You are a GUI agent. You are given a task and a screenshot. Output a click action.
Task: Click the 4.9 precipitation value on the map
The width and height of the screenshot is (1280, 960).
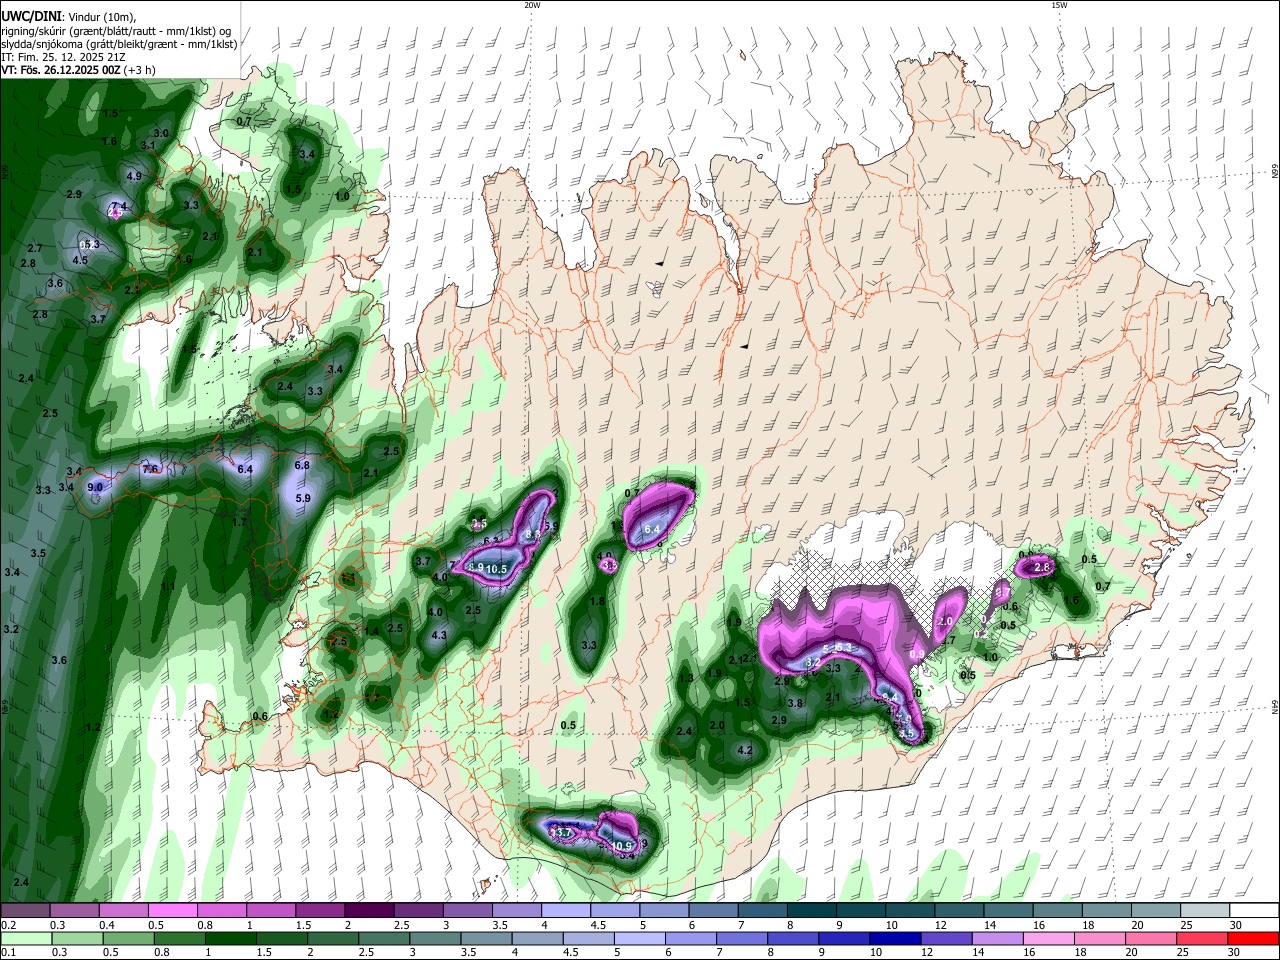tap(134, 175)
